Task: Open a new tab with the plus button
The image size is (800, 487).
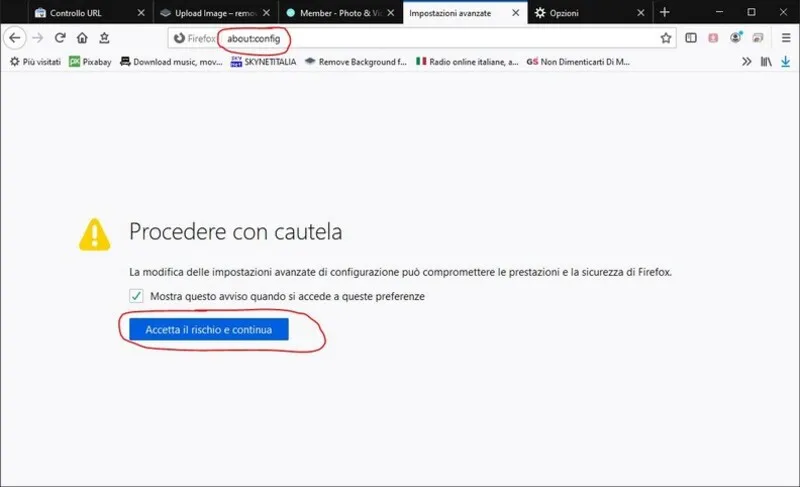Action: [664, 12]
